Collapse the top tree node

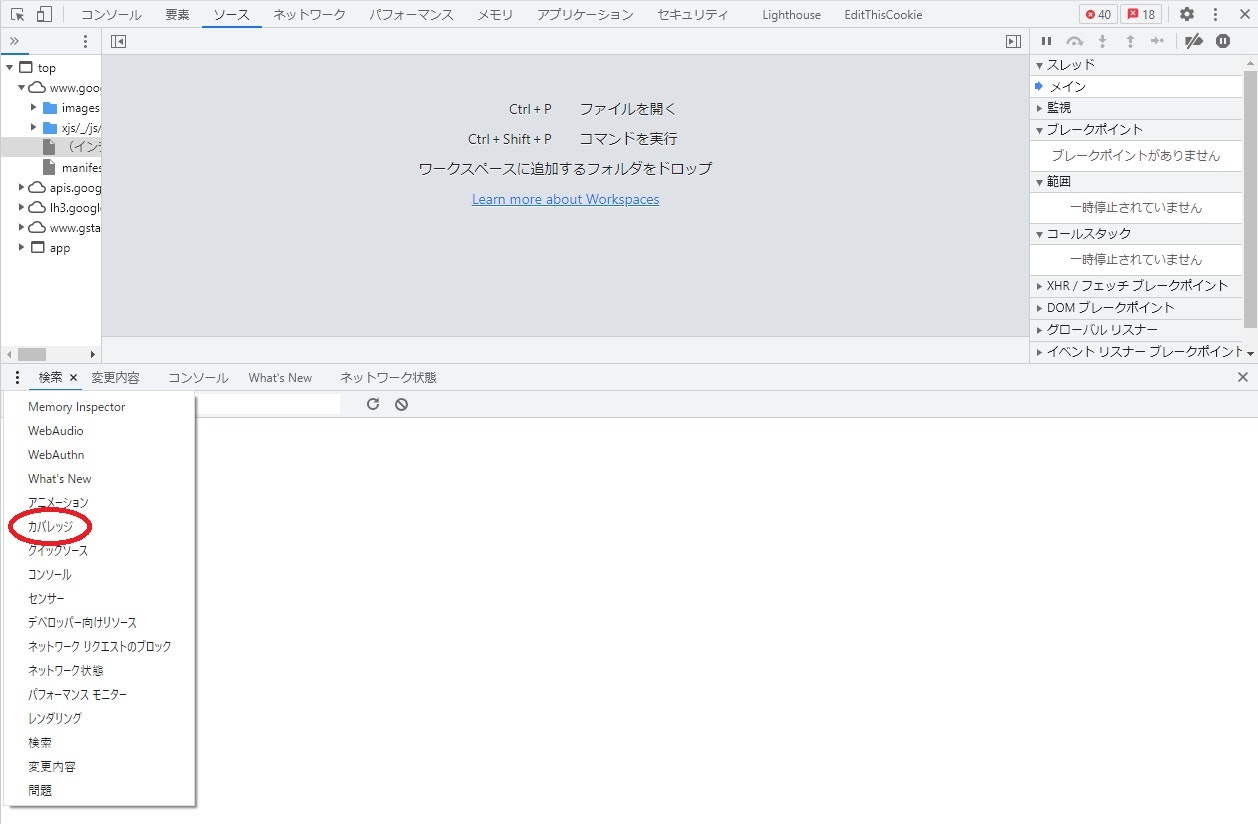tap(10, 68)
